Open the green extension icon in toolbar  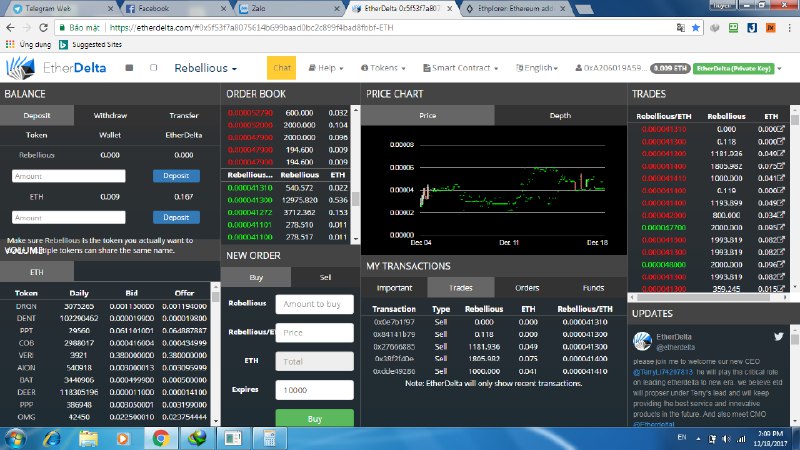[733, 28]
